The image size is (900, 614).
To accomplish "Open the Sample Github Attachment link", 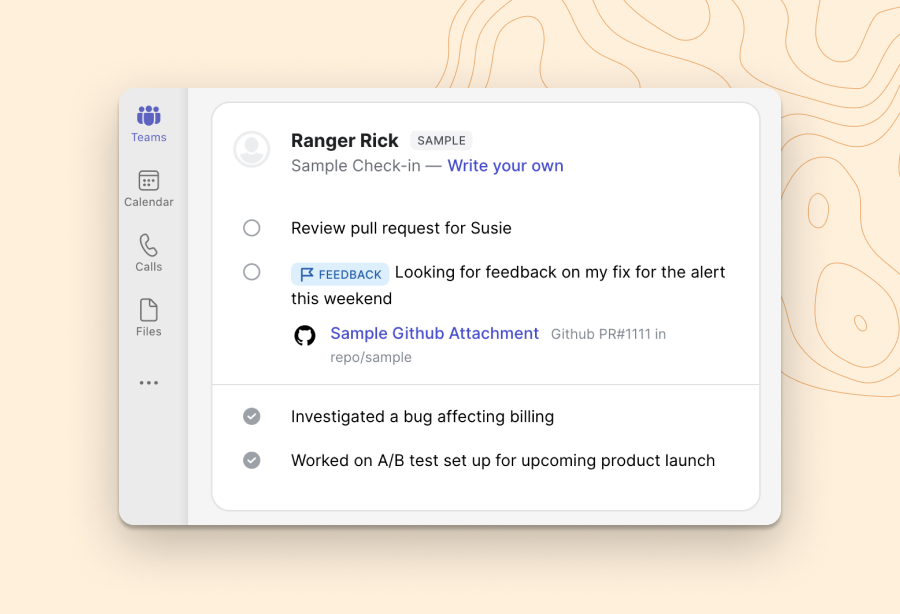I will [x=435, y=333].
